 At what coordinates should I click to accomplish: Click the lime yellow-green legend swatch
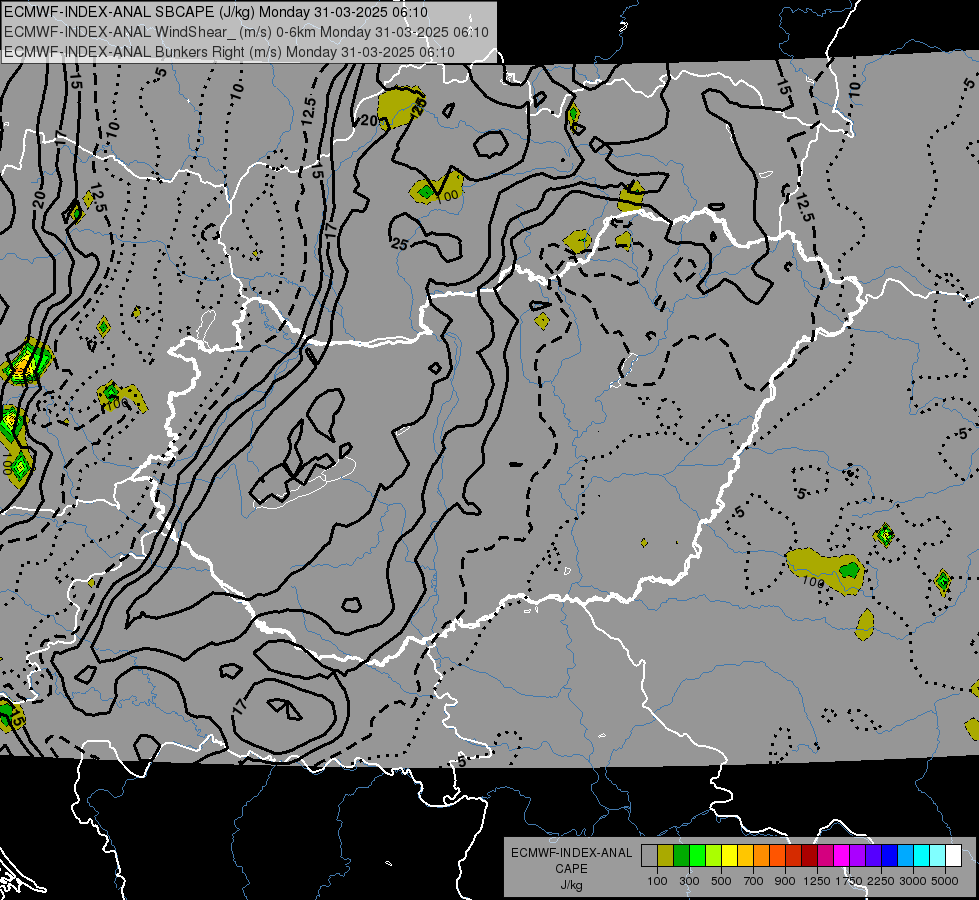(x=714, y=855)
